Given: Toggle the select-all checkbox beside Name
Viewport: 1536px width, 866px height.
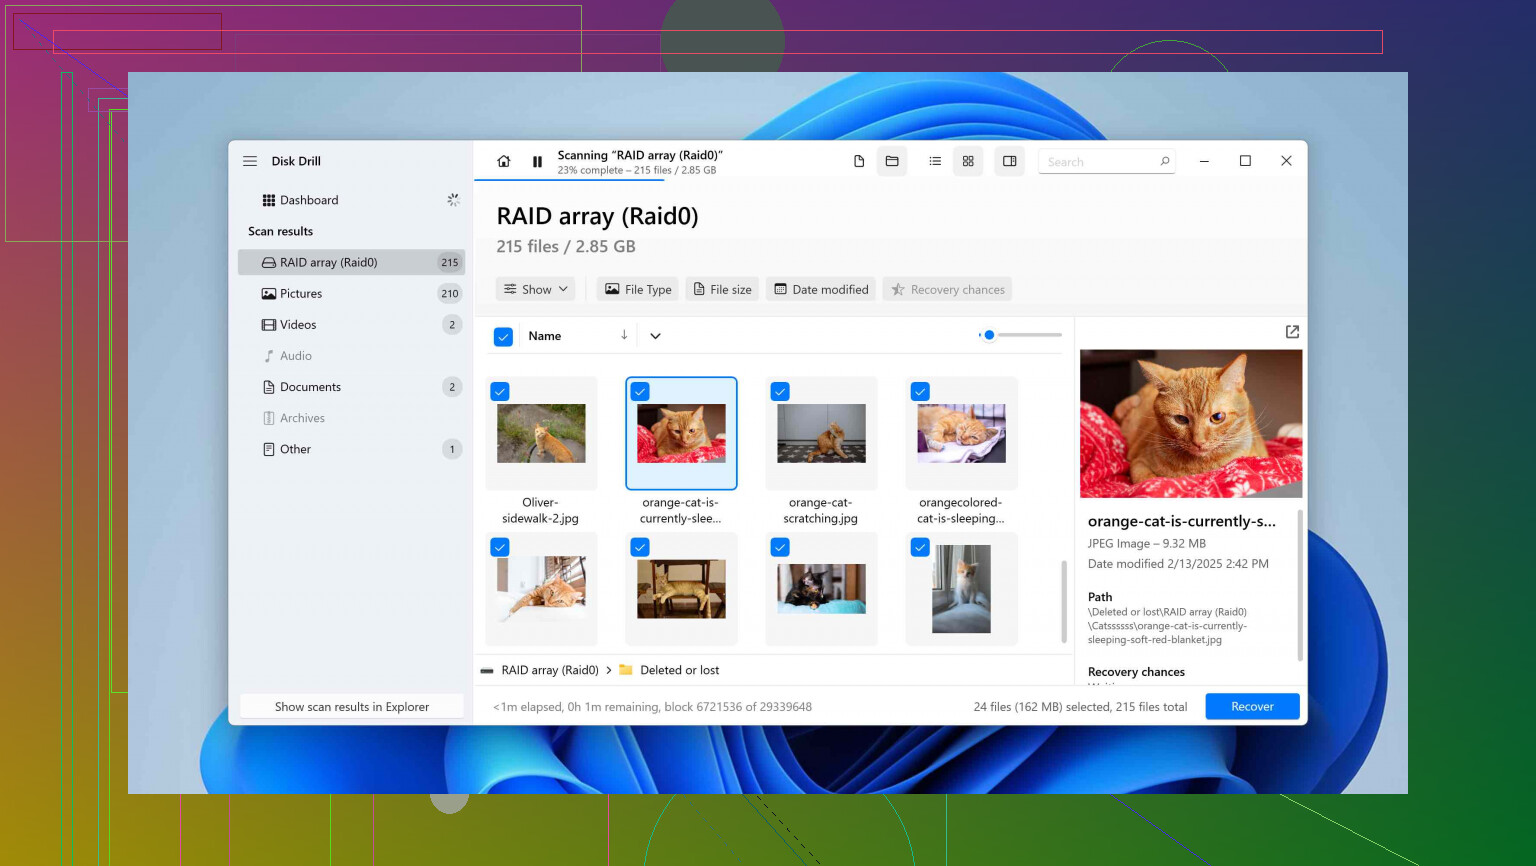Looking at the screenshot, I should [x=504, y=337].
